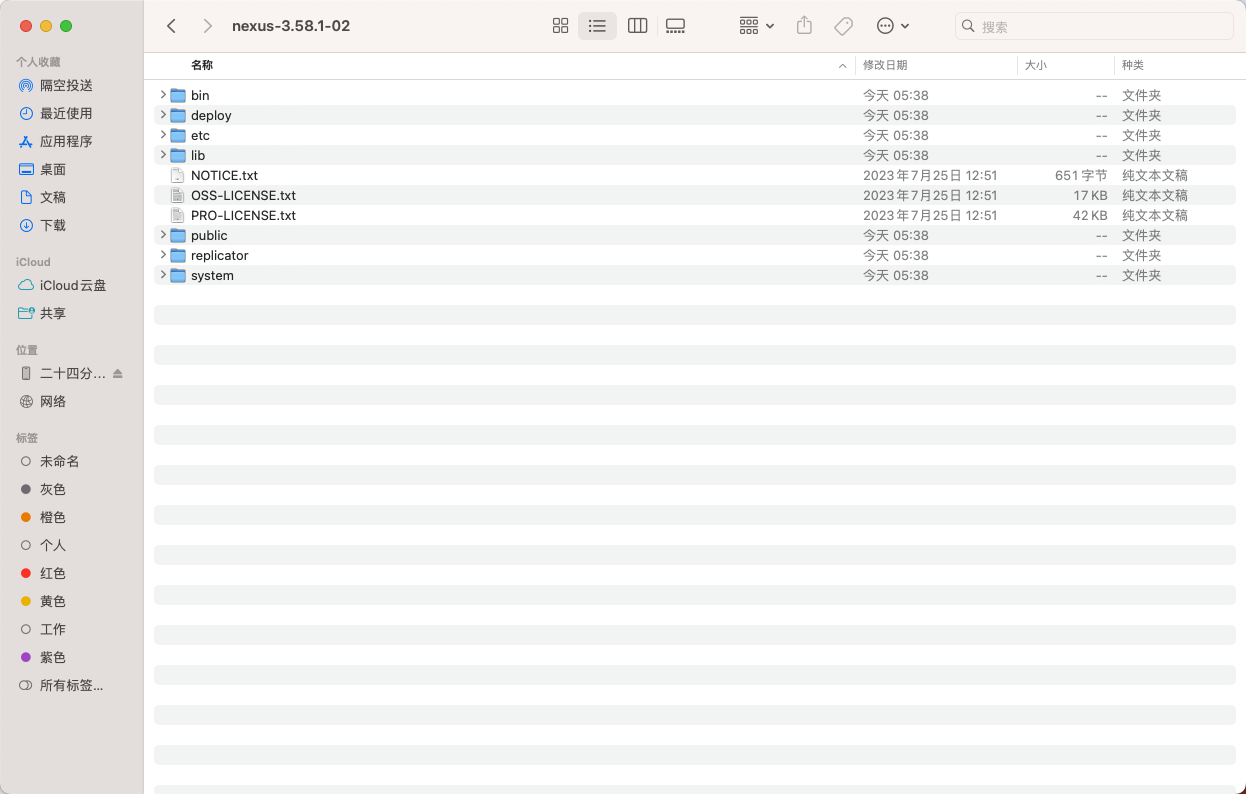Select list view mode button

click(x=597, y=26)
